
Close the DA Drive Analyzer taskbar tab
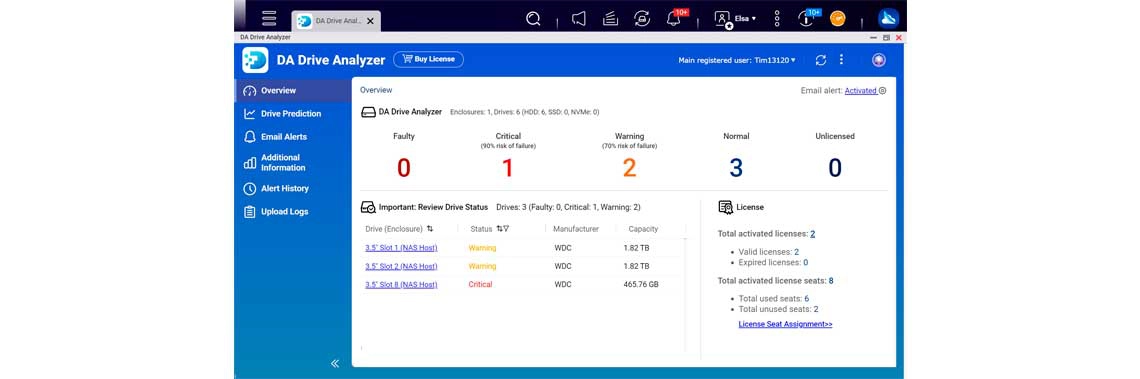pyautogui.click(x=370, y=21)
